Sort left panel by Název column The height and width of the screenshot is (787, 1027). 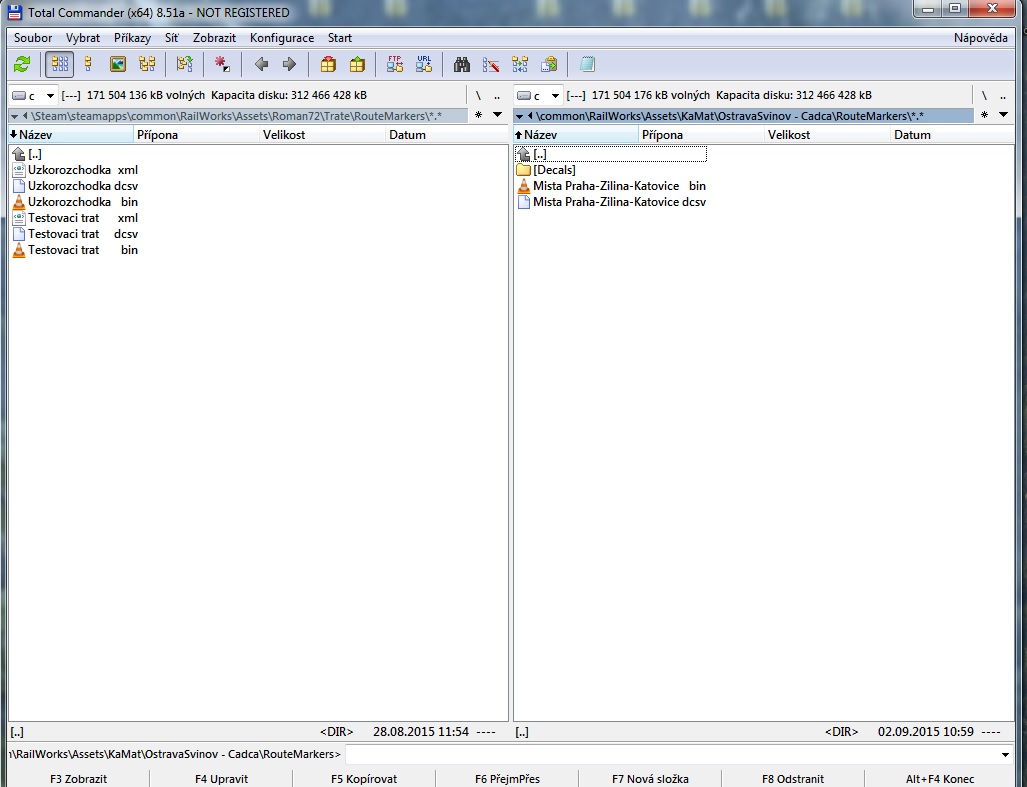tap(71, 135)
